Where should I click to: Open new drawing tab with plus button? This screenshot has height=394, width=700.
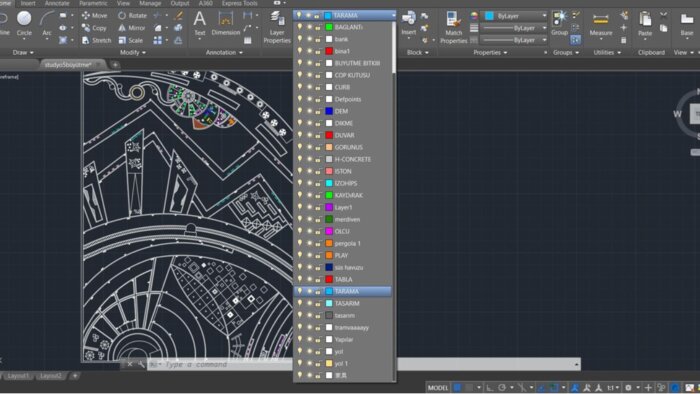click(x=115, y=65)
